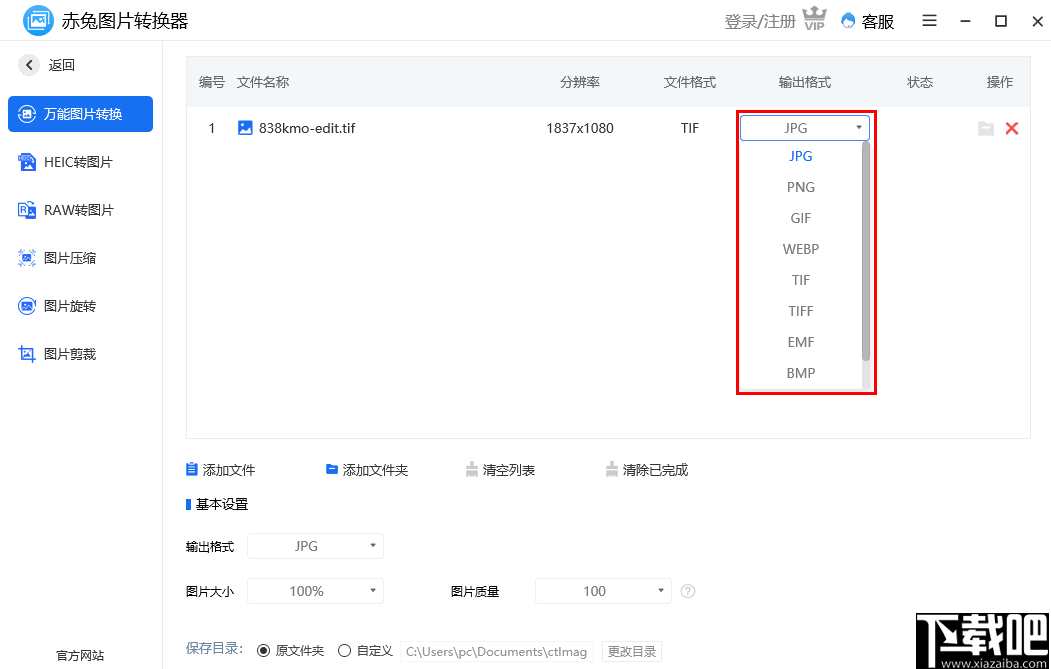Viewport: 1051px width, 669px height.
Task: Open the 输出格式 dropdown in basic settings
Action: tap(315, 546)
